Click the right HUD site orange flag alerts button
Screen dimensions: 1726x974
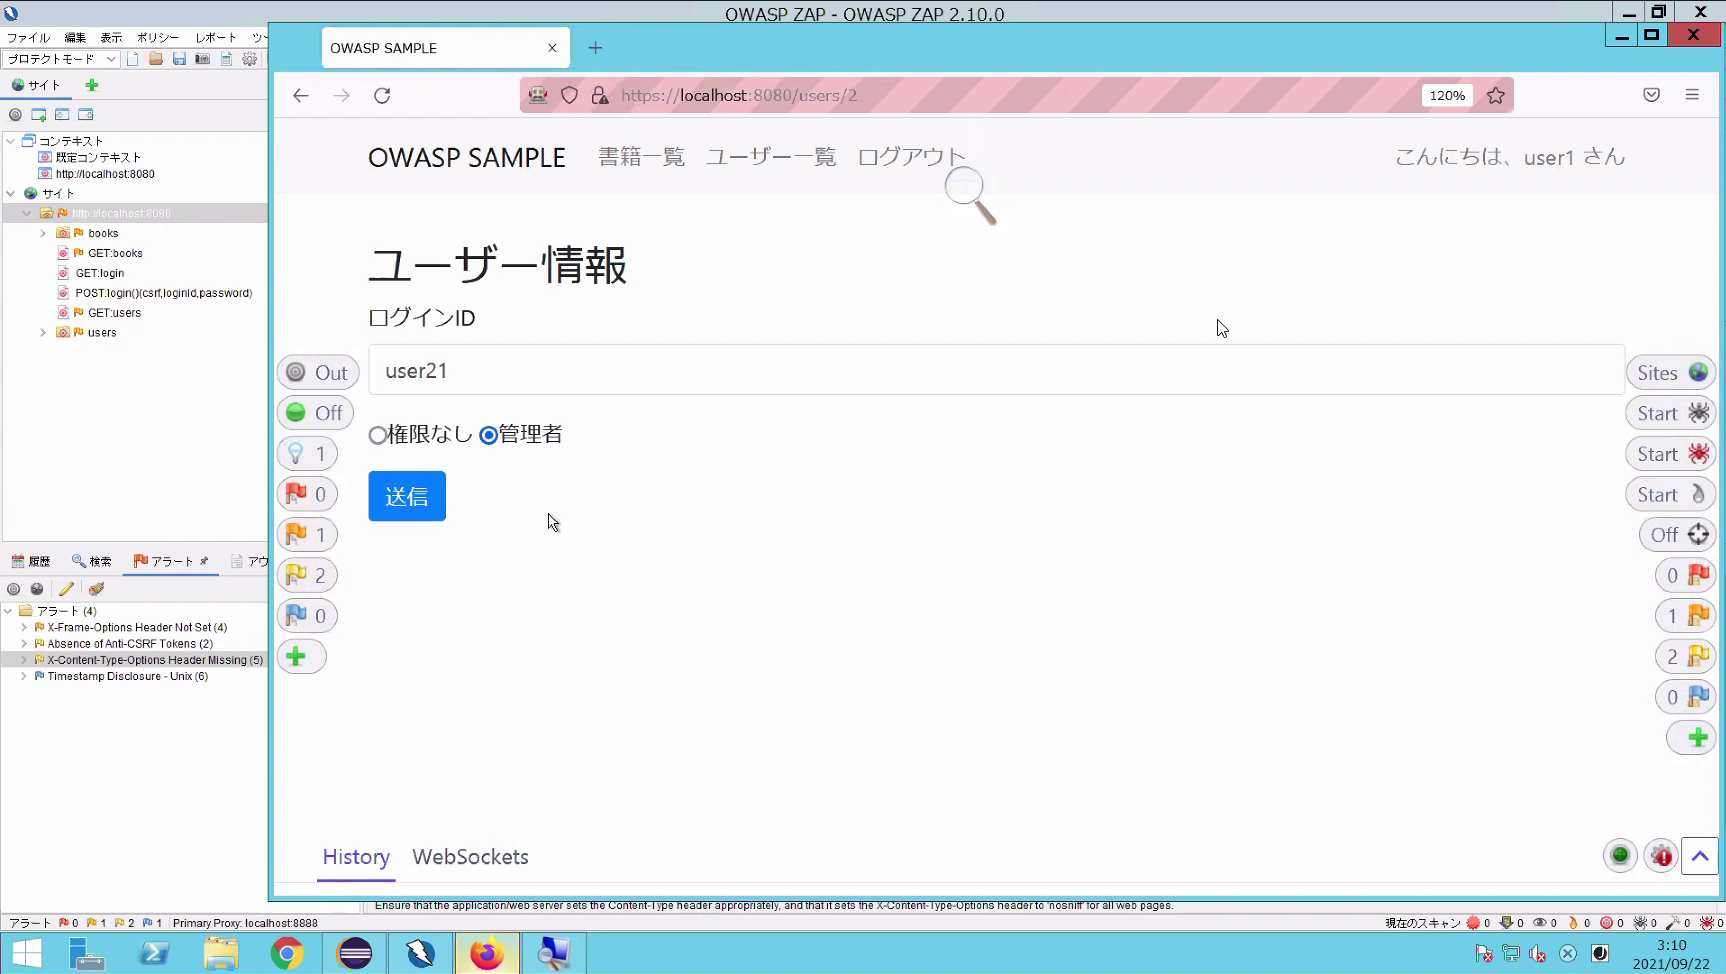[x=1686, y=616]
